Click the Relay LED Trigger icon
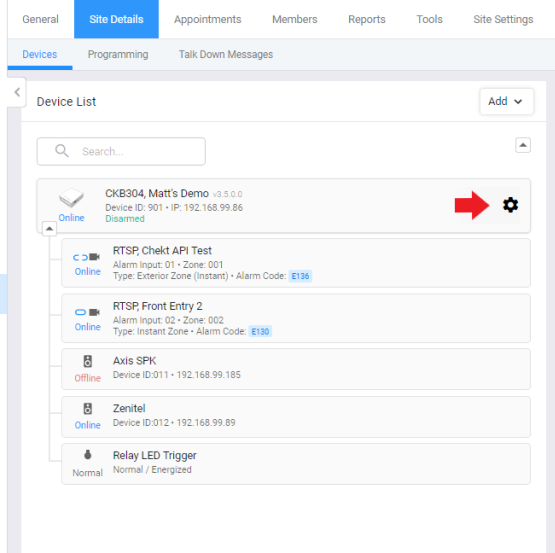This screenshot has width=555, height=553. [x=87, y=455]
